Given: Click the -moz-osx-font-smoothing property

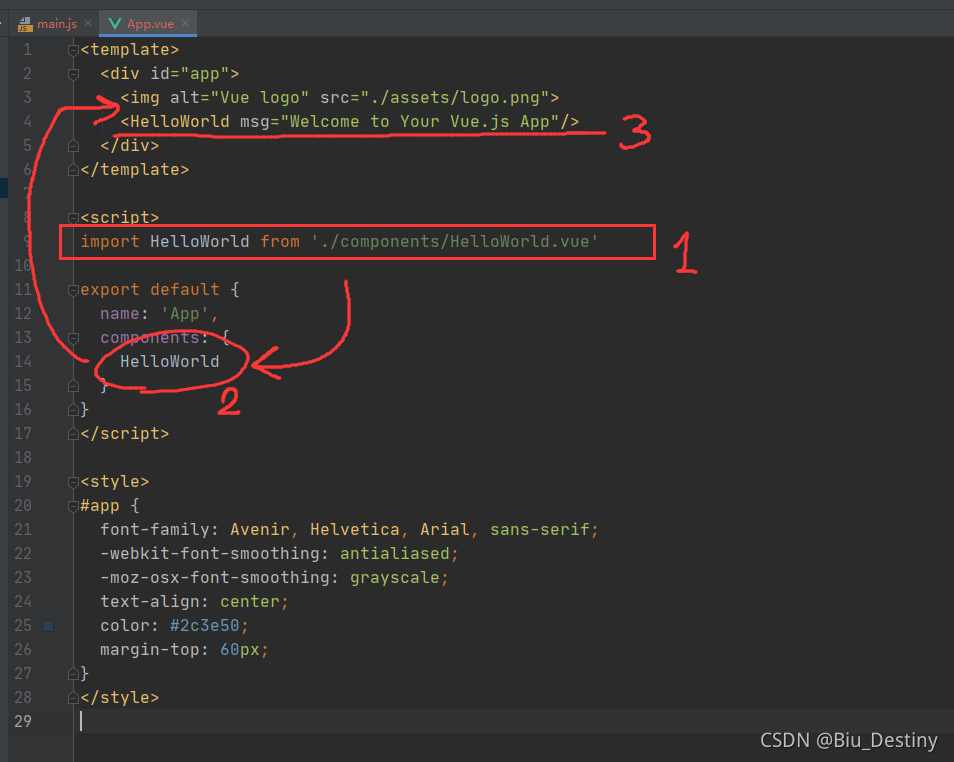Looking at the screenshot, I should (215, 578).
